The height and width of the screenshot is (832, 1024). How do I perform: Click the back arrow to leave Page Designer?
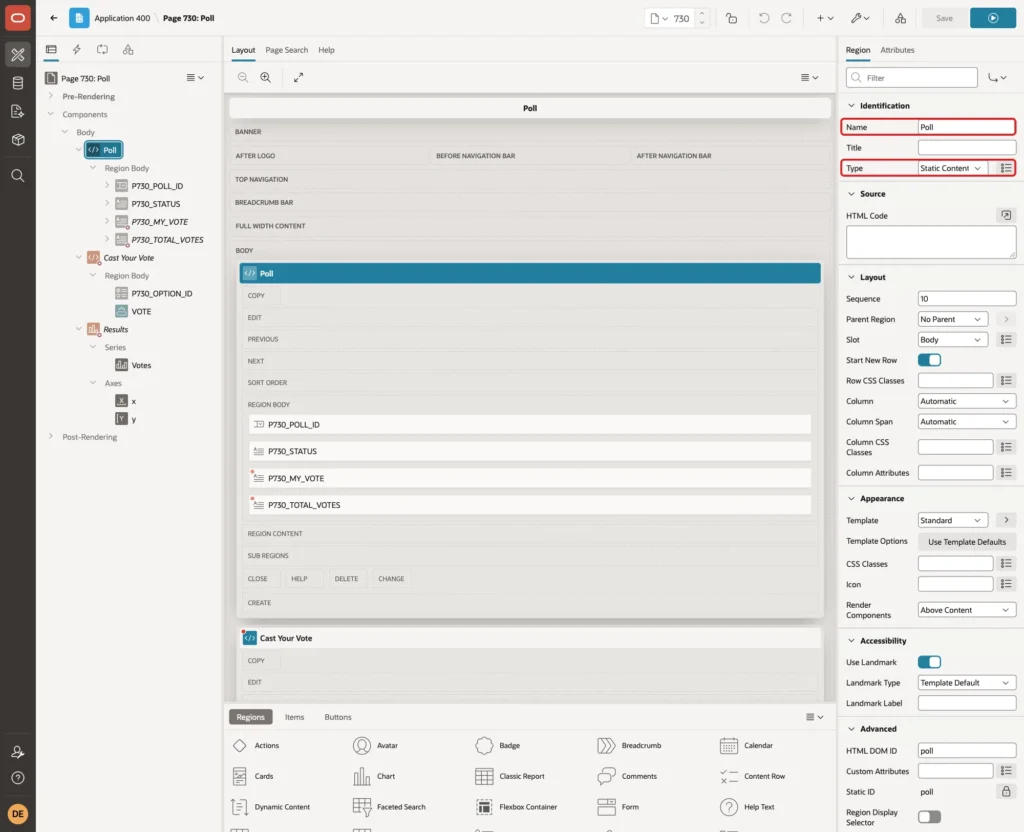(x=54, y=18)
